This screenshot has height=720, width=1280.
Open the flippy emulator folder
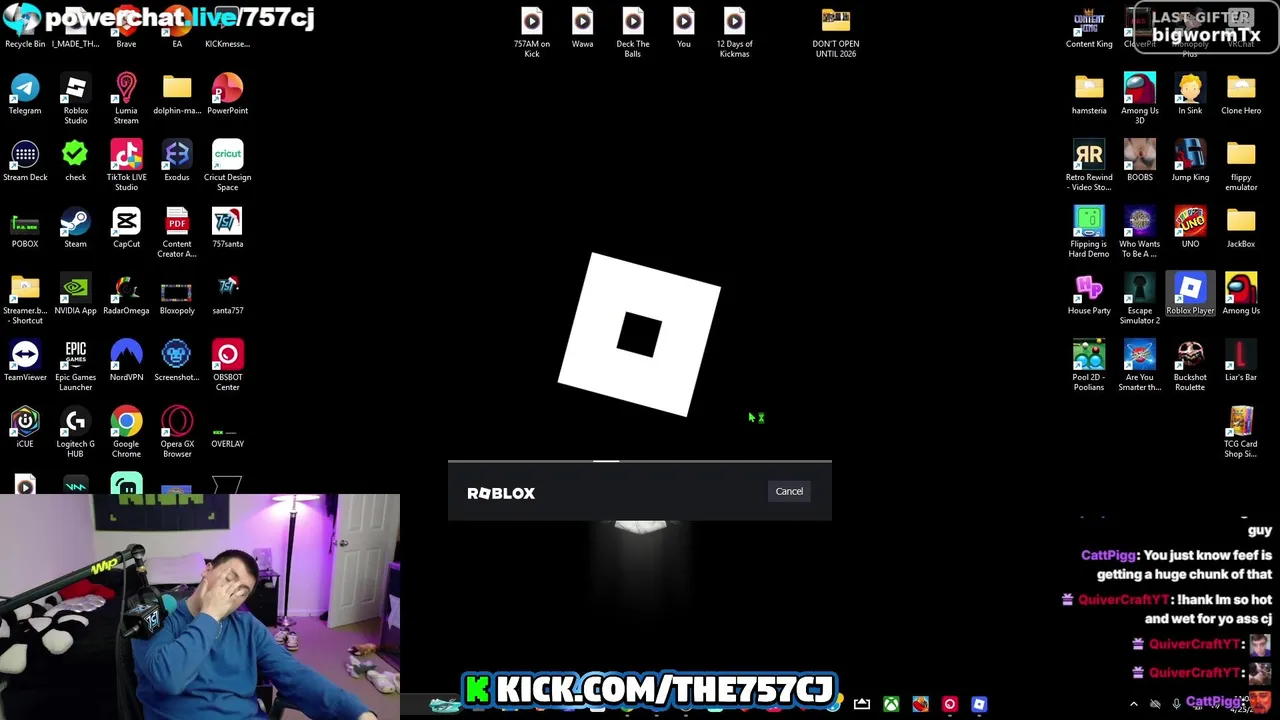pyautogui.click(x=1241, y=165)
